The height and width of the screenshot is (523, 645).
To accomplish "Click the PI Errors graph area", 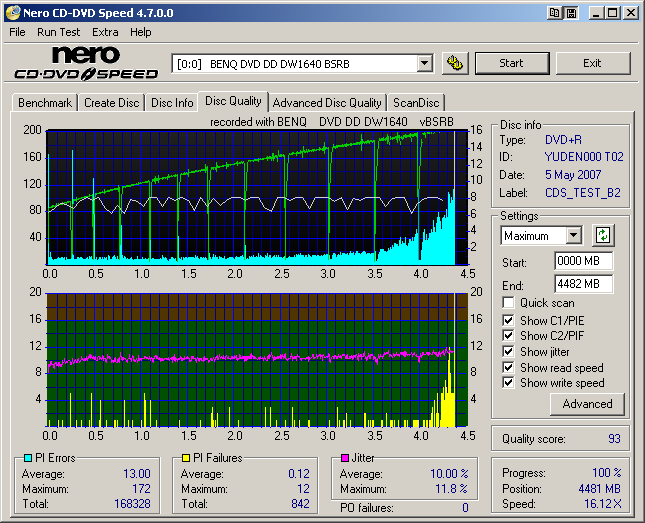I will click(x=258, y=198).
